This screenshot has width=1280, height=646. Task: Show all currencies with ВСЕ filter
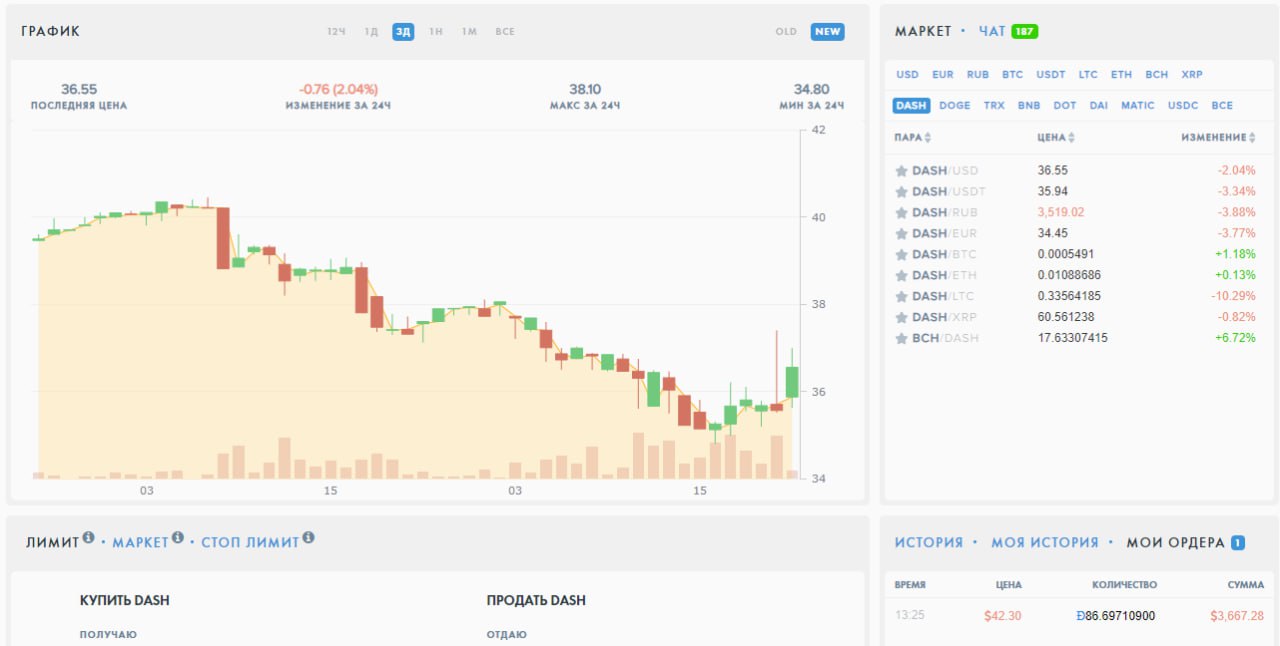[1222, 105]
